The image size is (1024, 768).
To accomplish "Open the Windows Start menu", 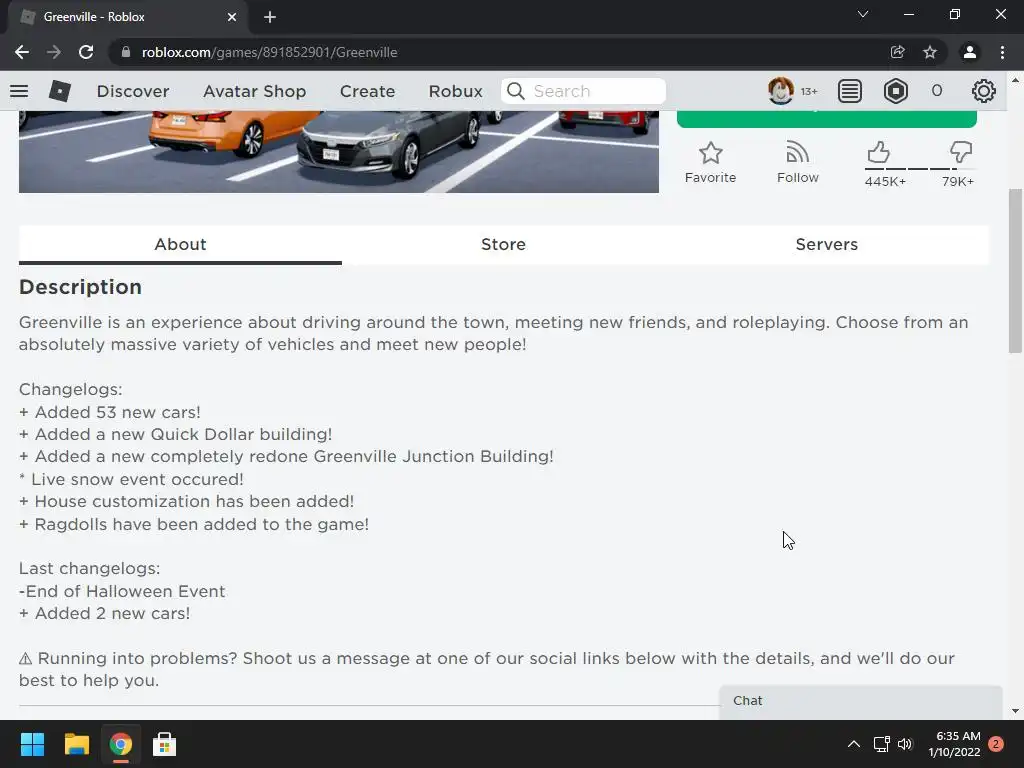I will point(32,744).
